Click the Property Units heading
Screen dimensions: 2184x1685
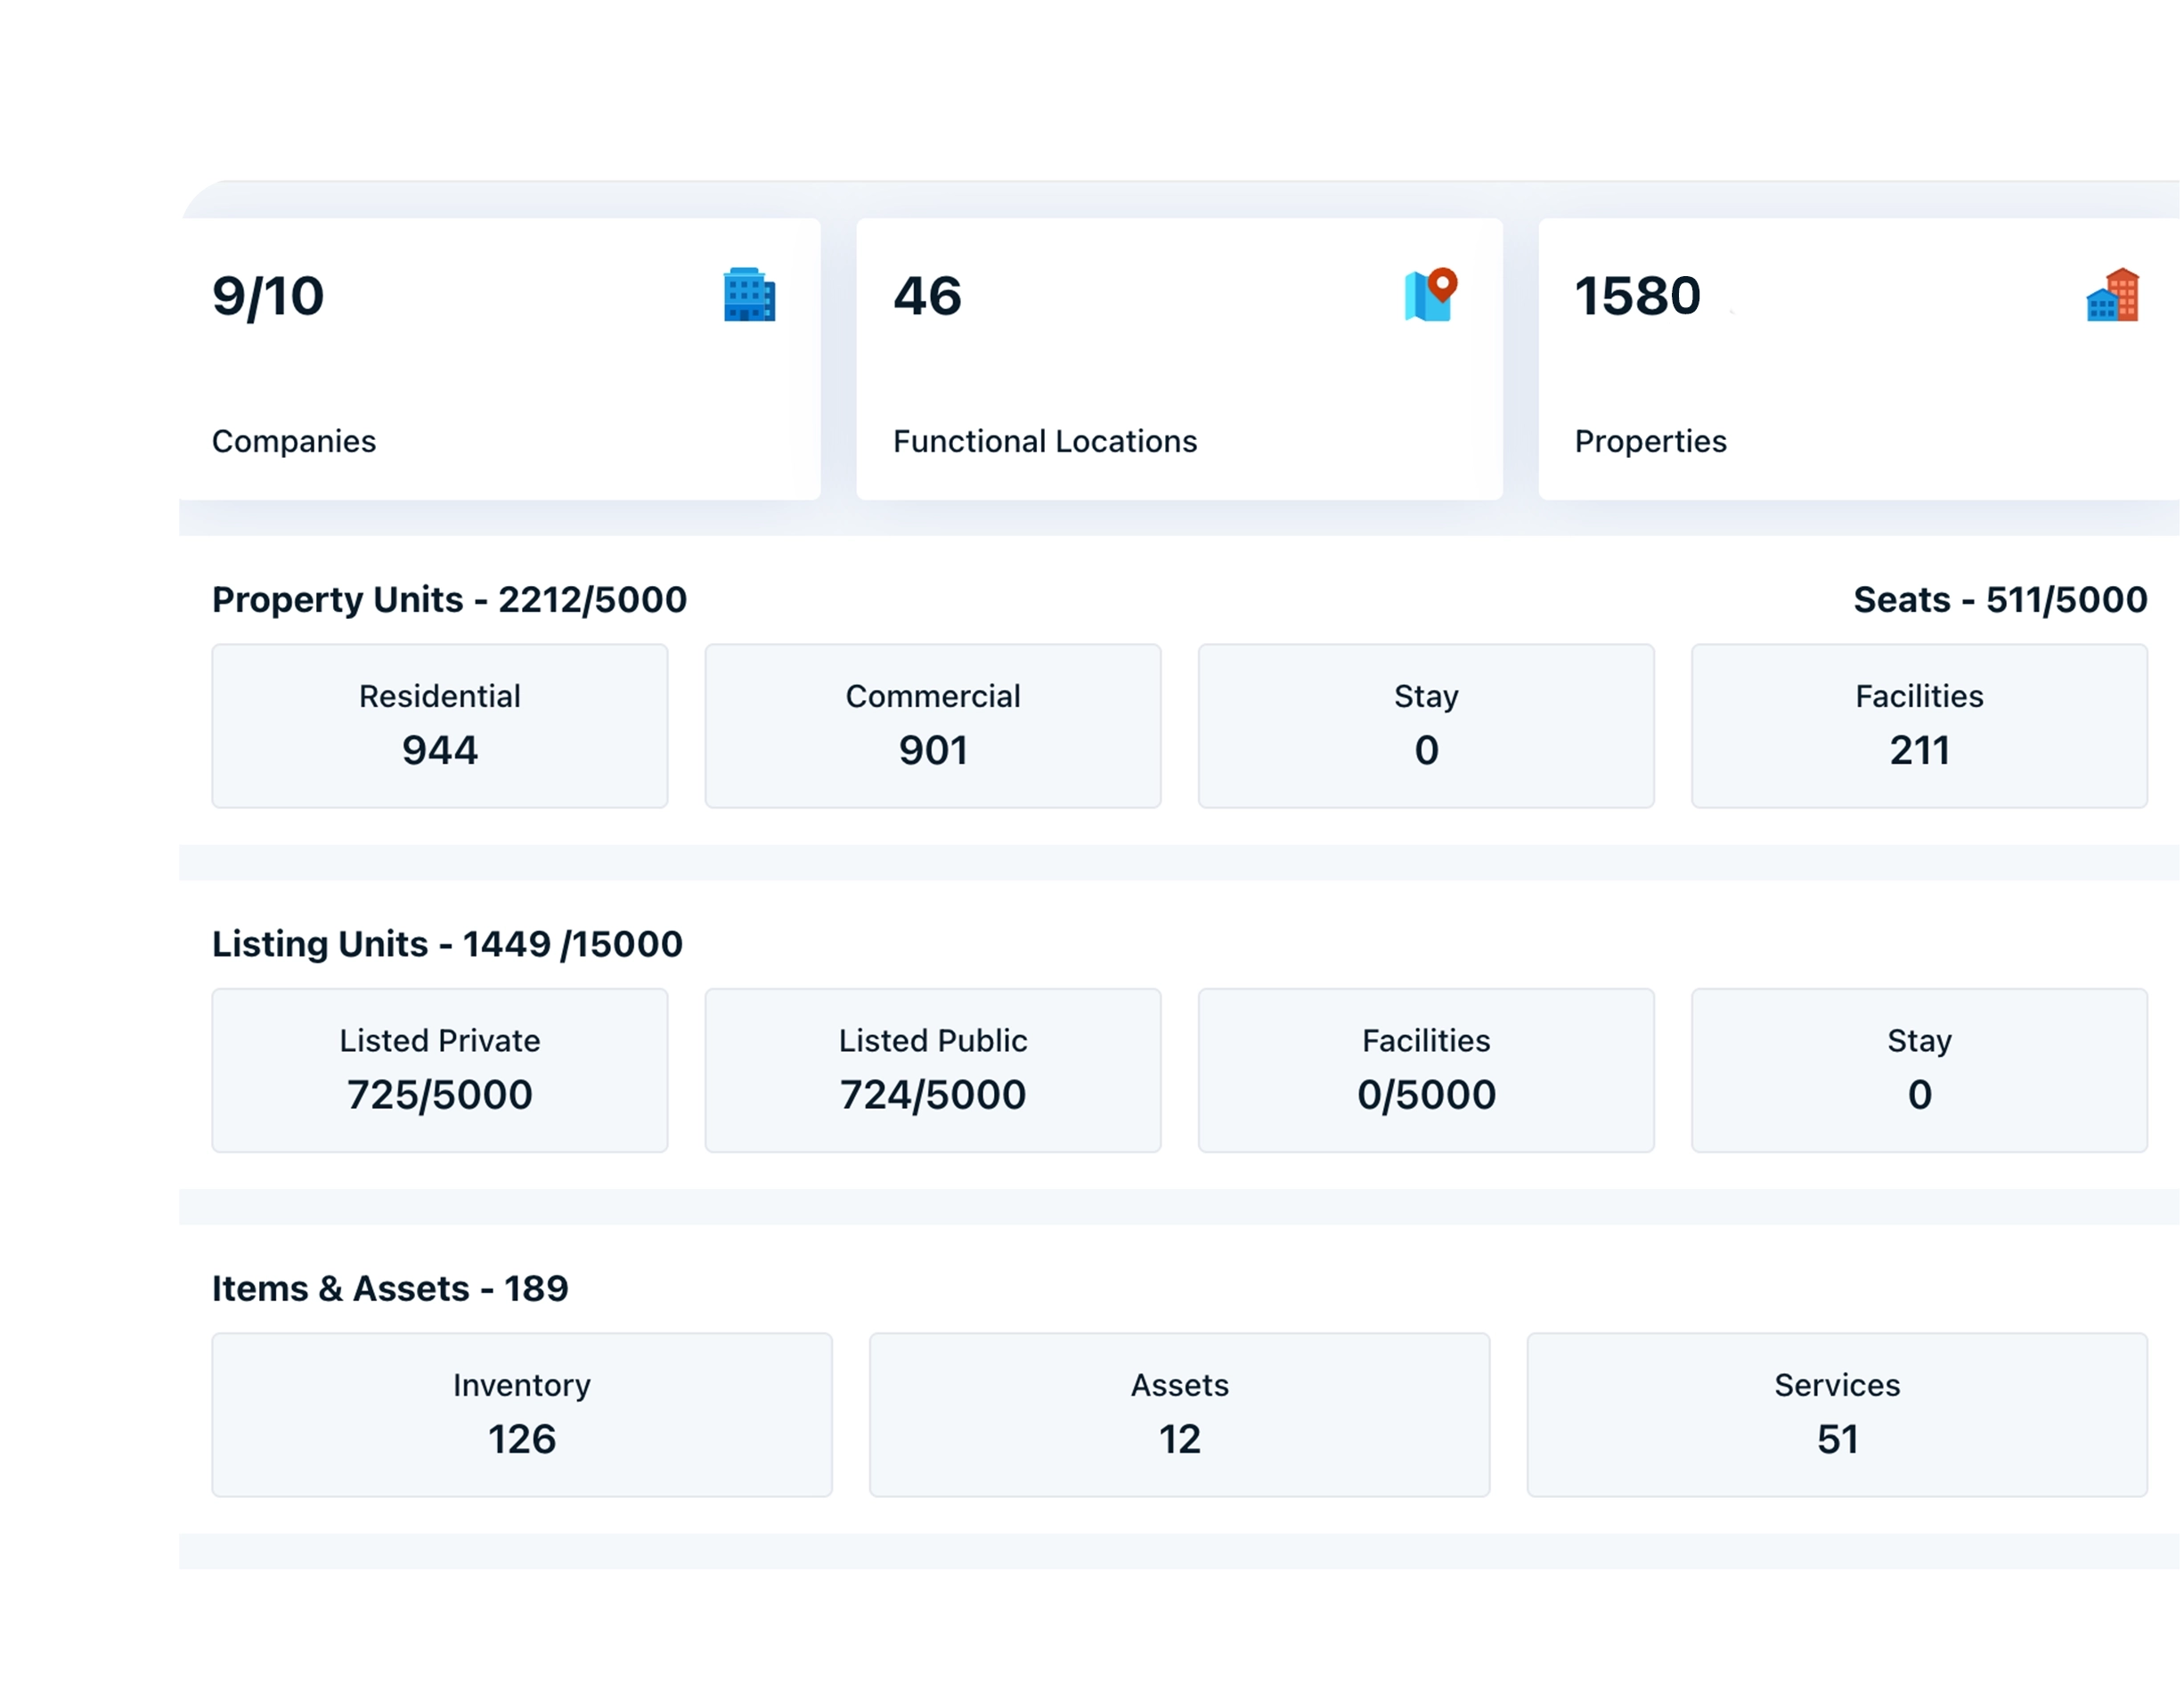click(449, 599)
